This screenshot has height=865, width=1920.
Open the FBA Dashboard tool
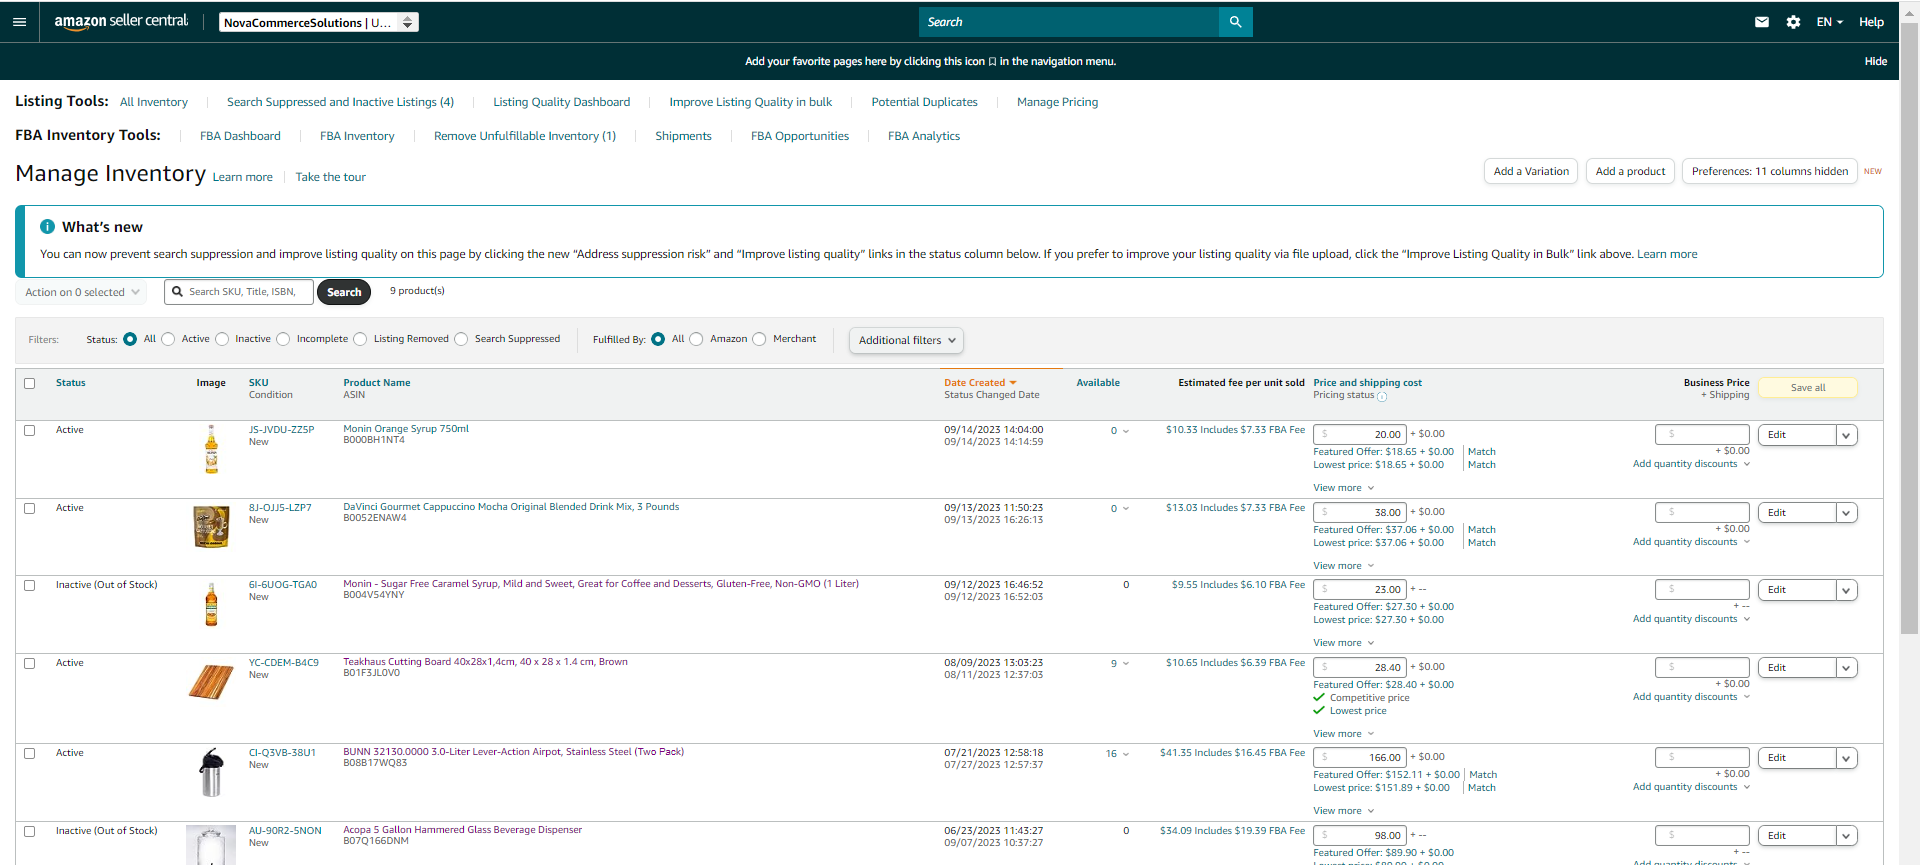coord(240,136)
